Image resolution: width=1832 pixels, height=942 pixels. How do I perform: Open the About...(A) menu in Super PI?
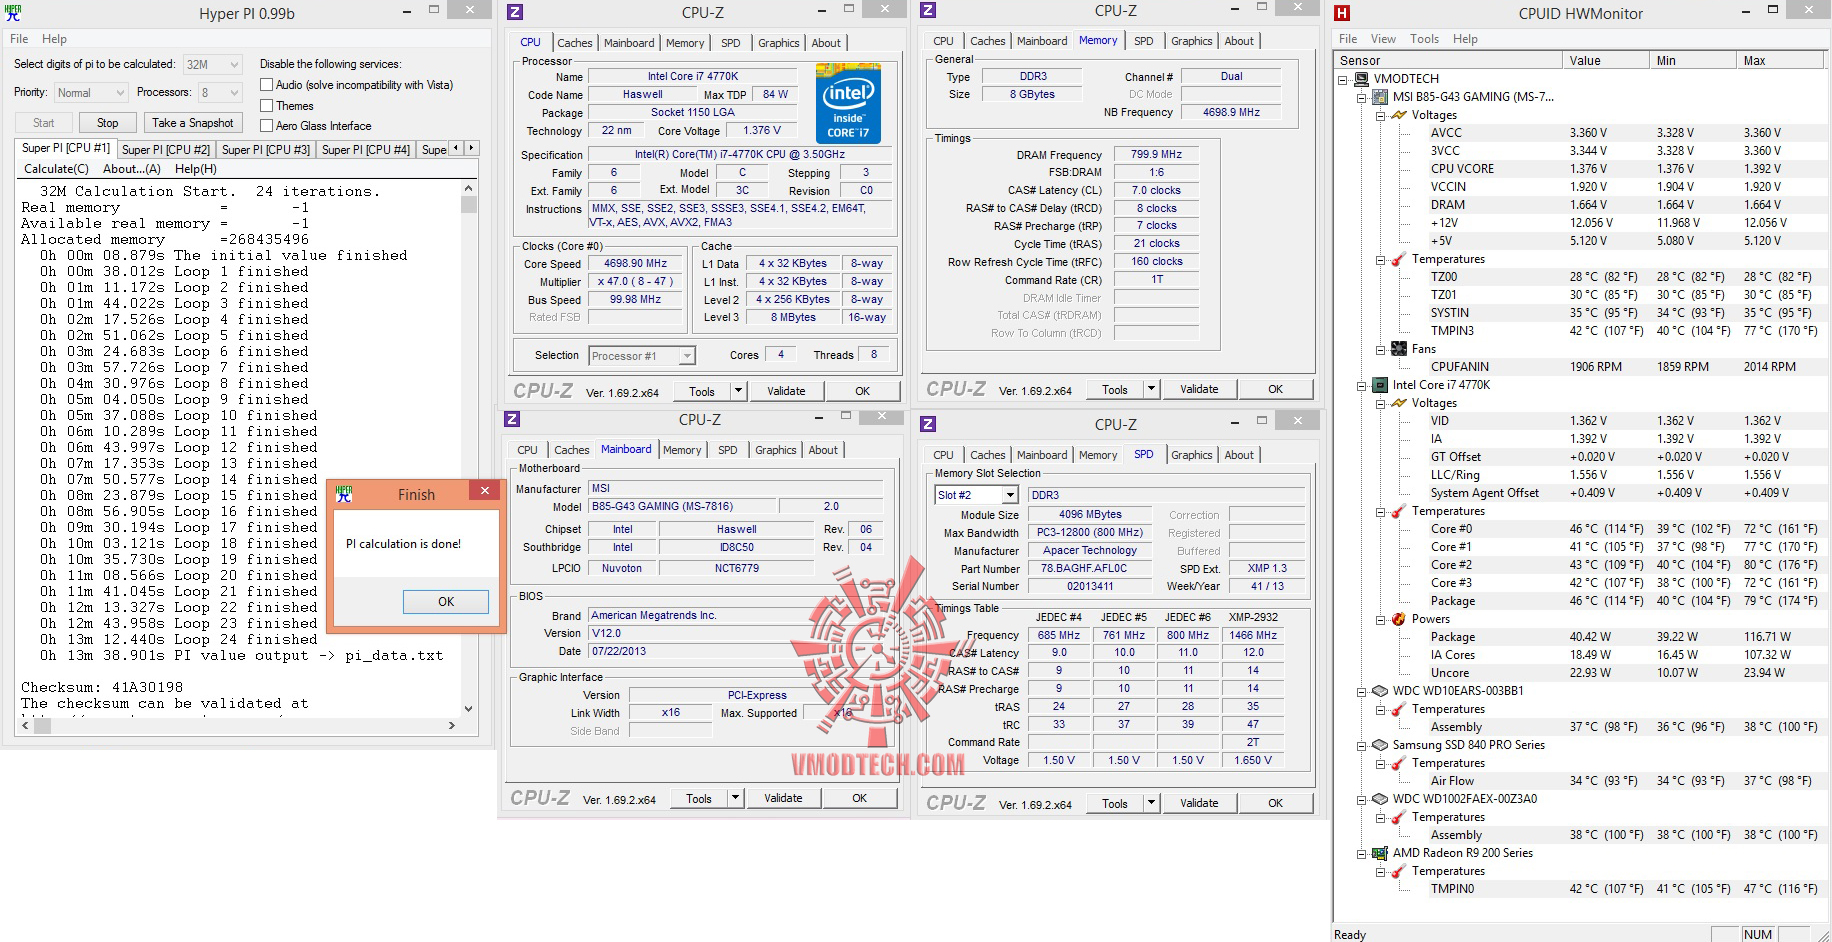(132, 169)
